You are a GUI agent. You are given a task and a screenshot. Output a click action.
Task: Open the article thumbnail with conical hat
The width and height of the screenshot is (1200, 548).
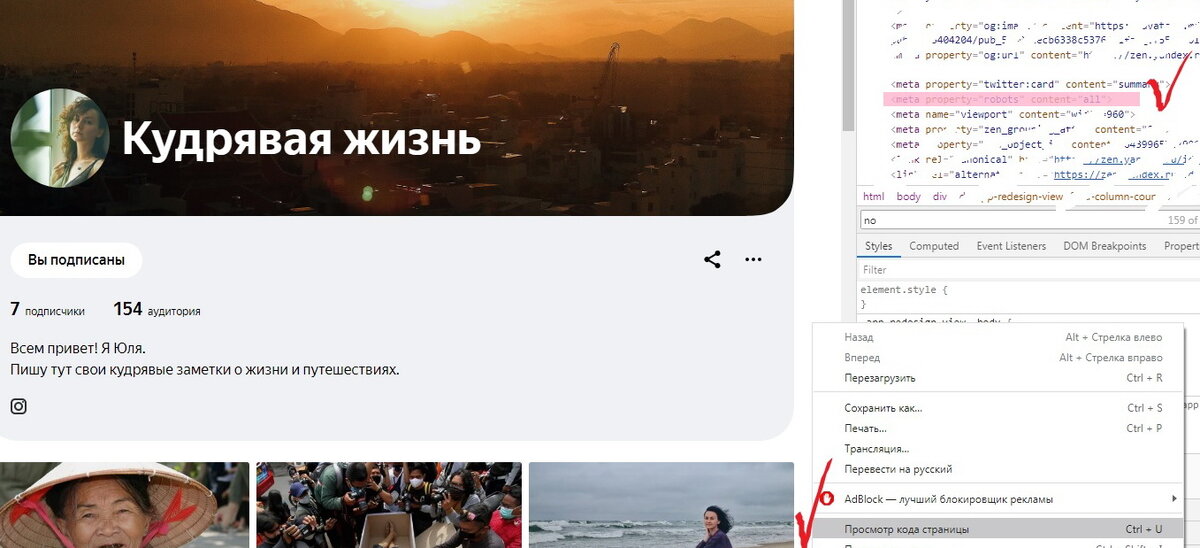tap(124, 505)
